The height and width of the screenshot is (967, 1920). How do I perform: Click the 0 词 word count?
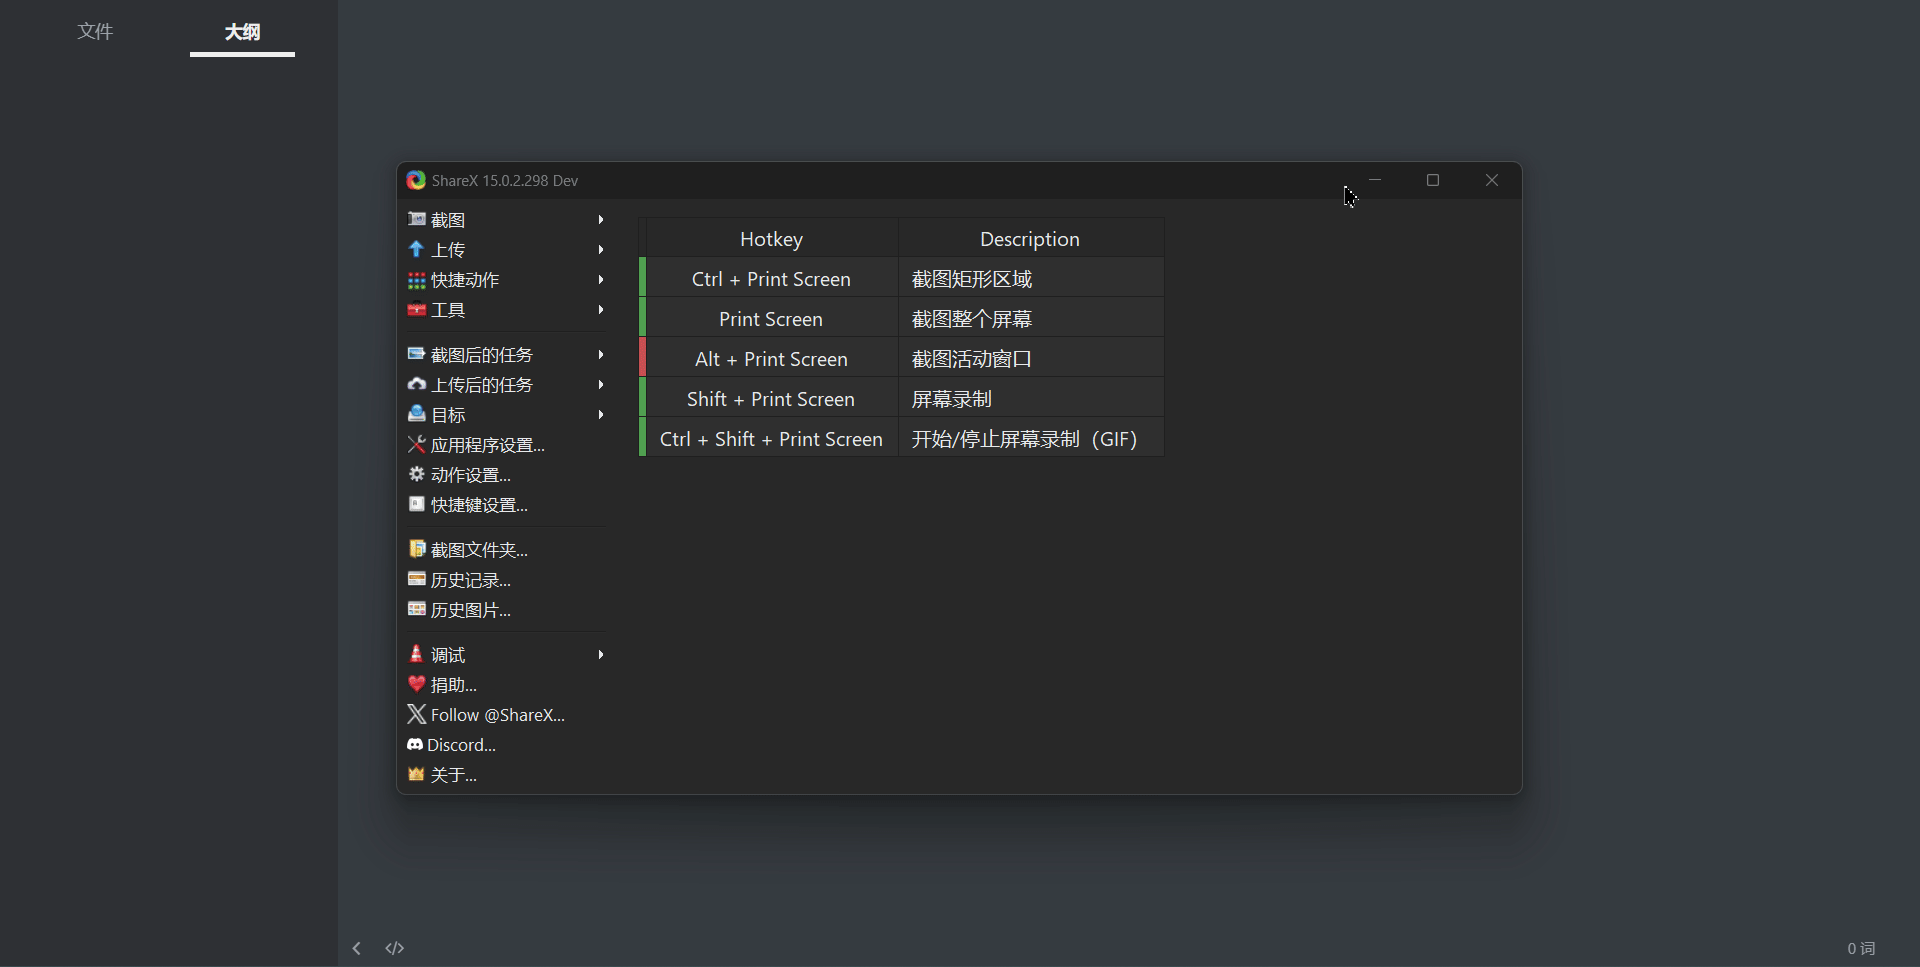pyautogui.click(x=1861, y=948)
